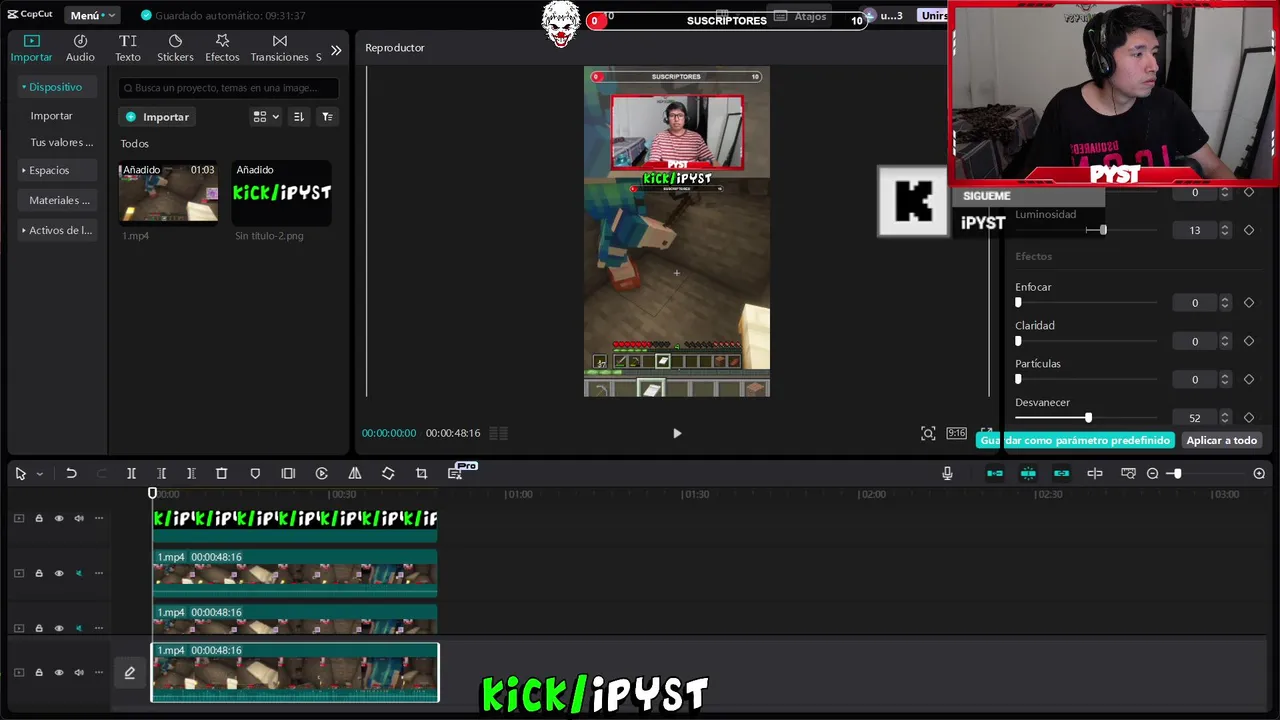The height and width of the screenshot is (720, 1280).
Task: Play the video in the Reproductor
Action: pyautogui.click(x=677, y=433)
